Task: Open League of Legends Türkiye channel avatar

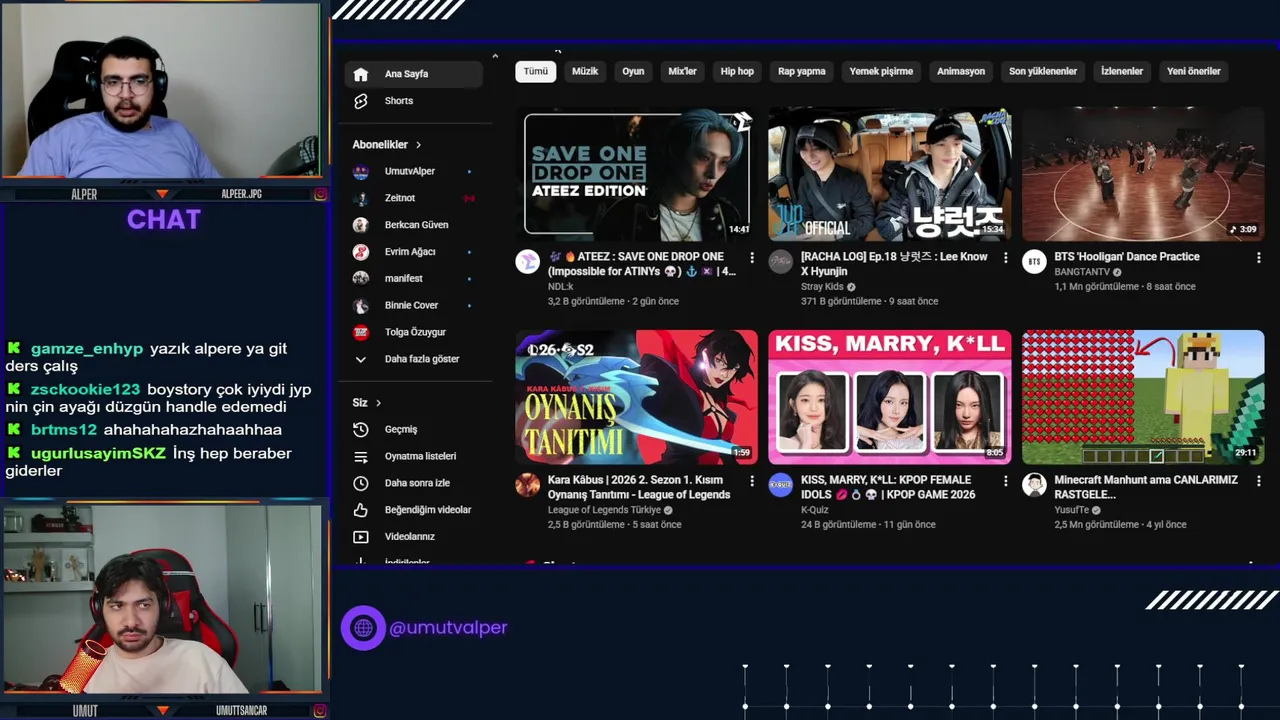Action: pos(527,485)
